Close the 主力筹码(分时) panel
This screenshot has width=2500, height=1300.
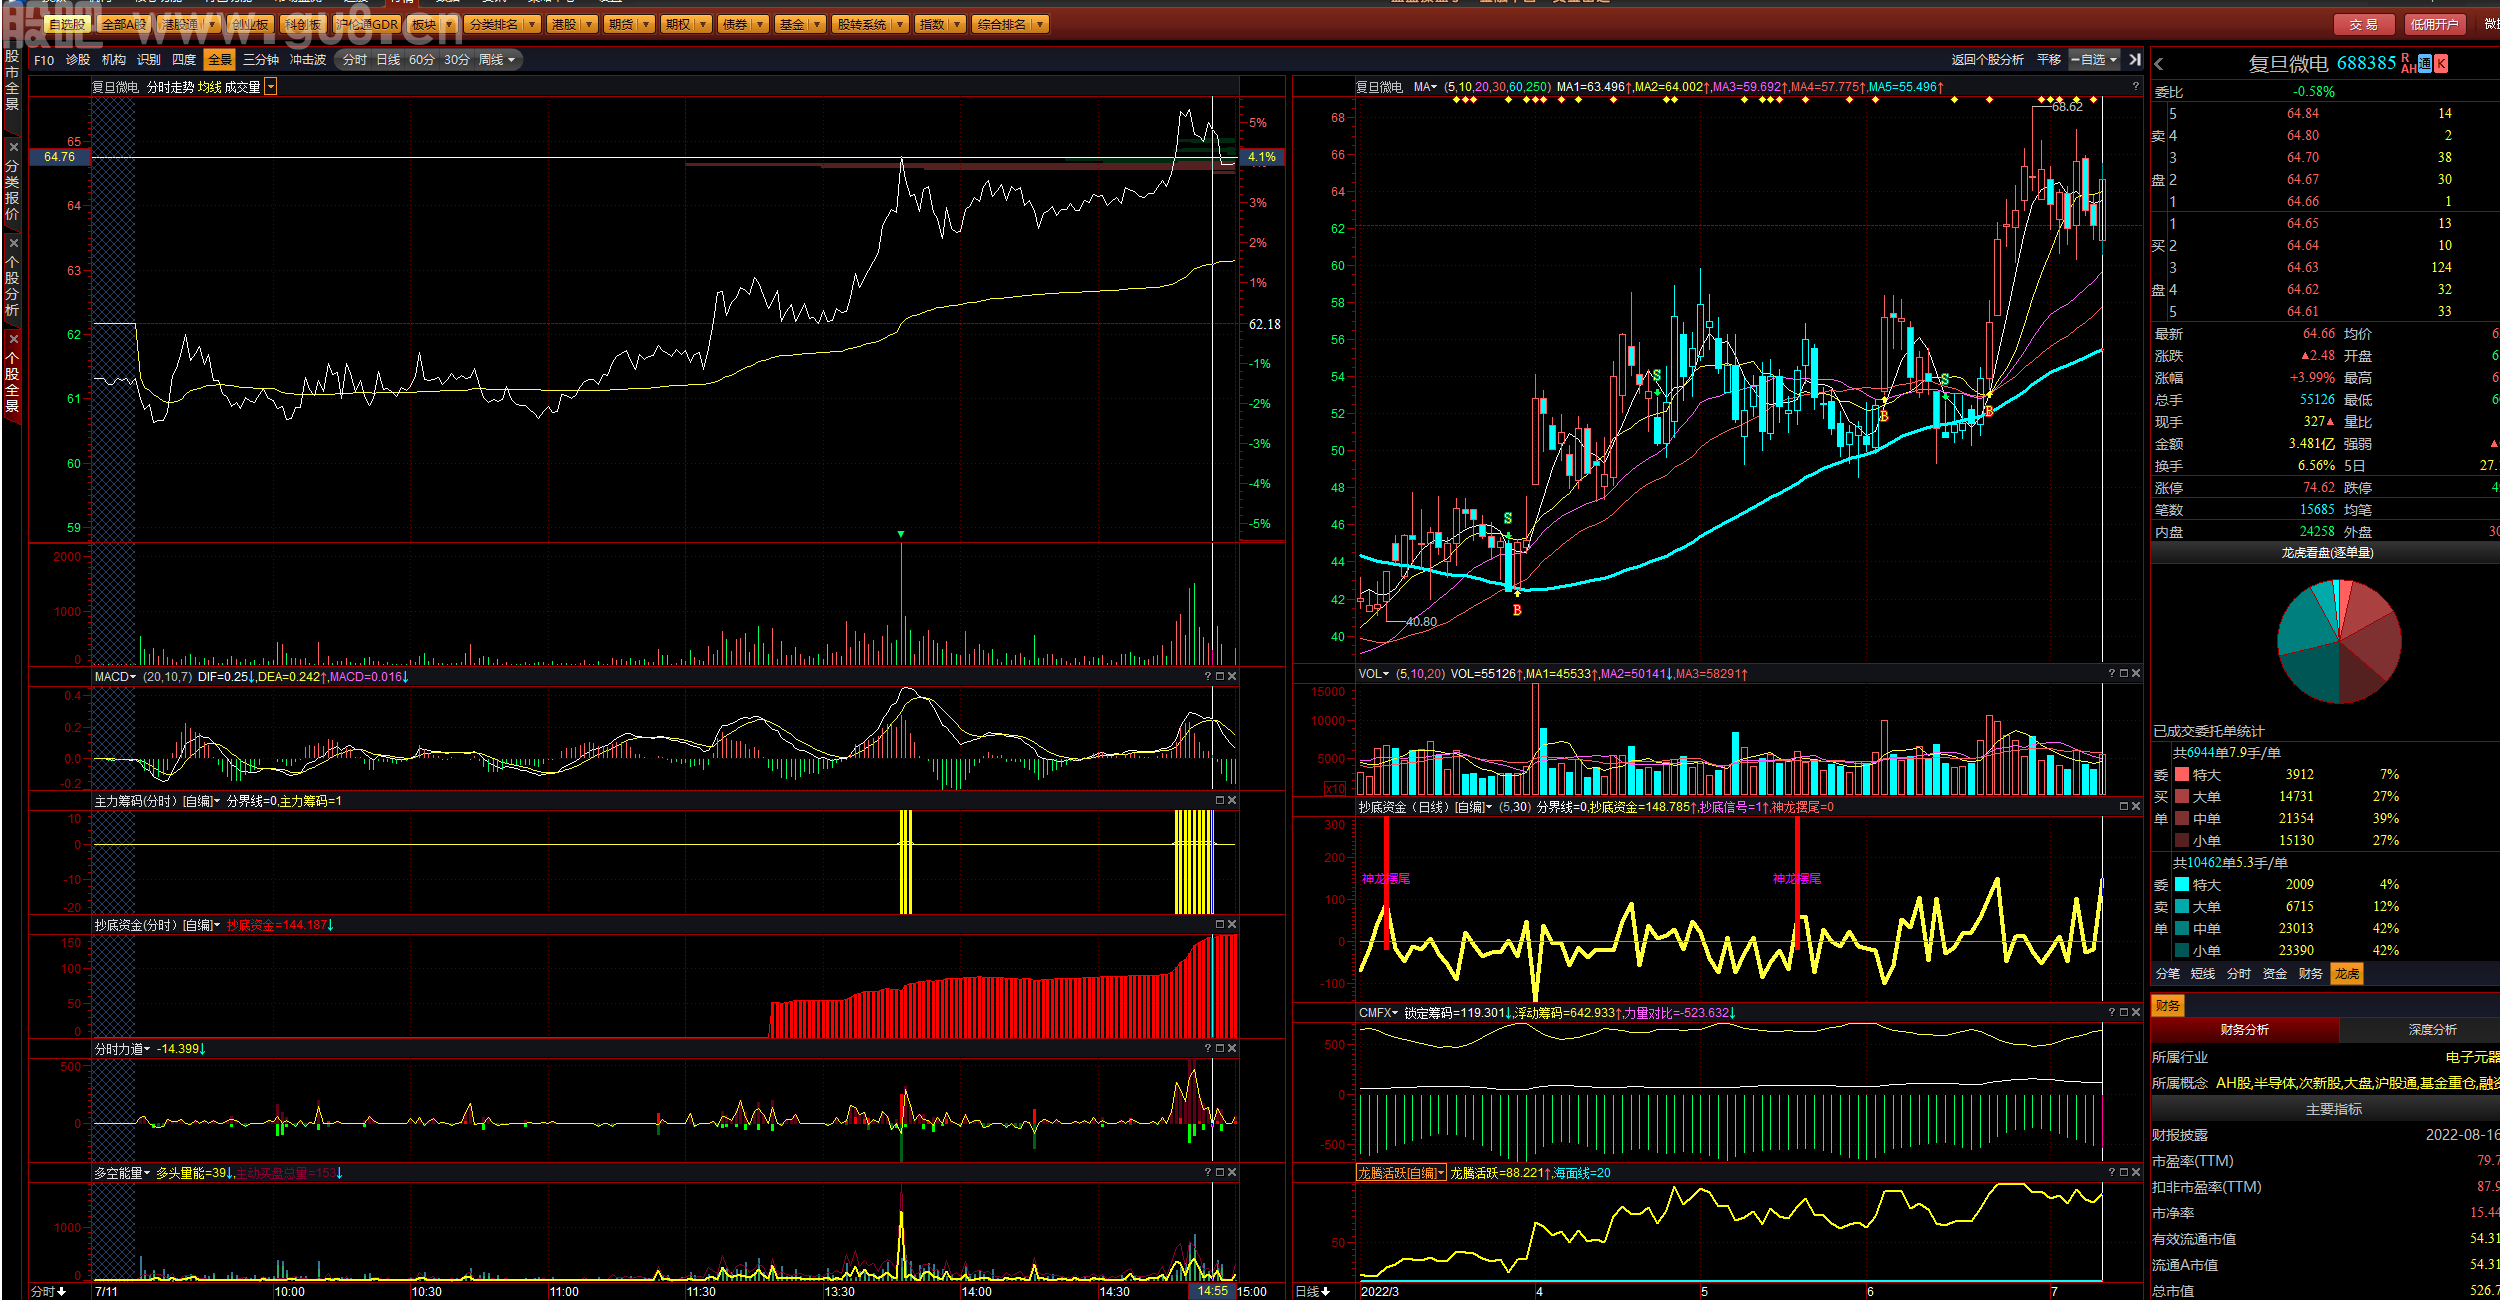tap(1232, 801)
